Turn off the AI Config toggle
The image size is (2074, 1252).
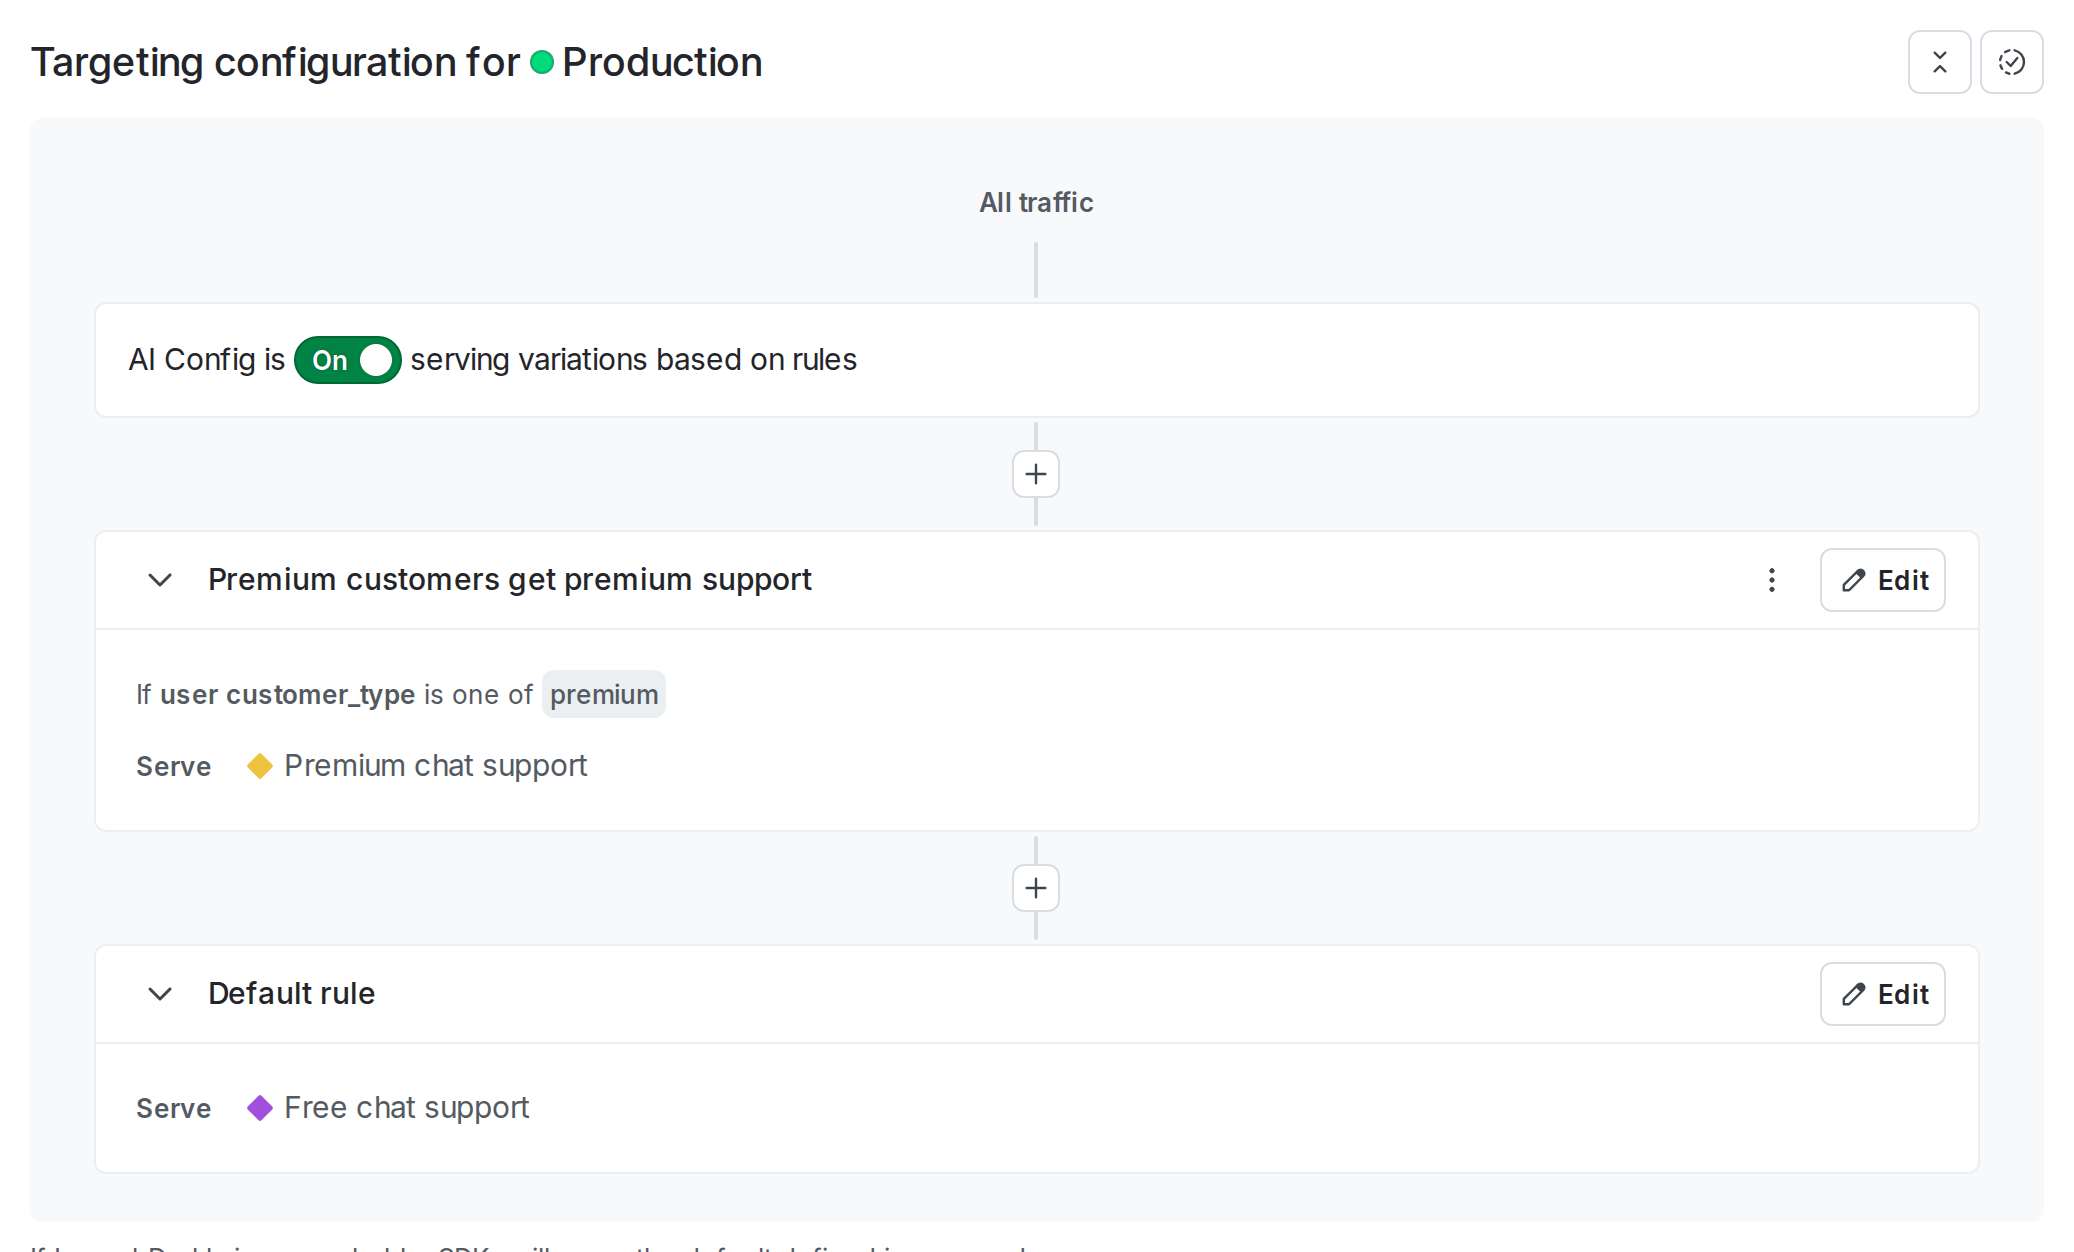346,360
